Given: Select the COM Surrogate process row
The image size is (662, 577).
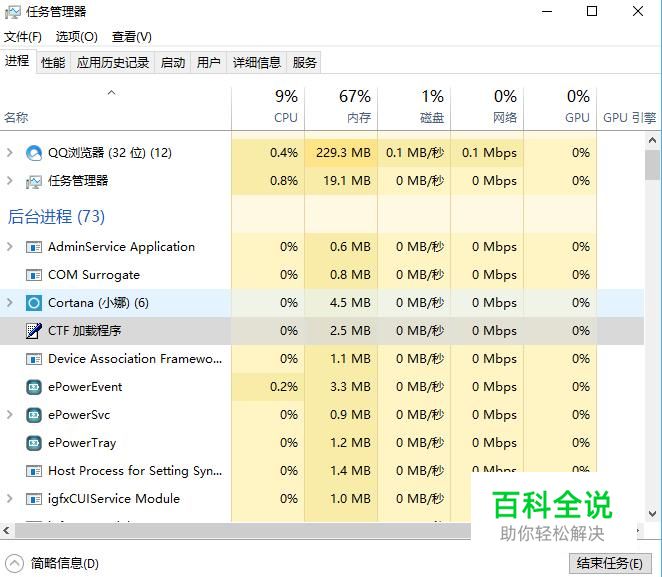Looking at the screenshot, I should point(322,275).
